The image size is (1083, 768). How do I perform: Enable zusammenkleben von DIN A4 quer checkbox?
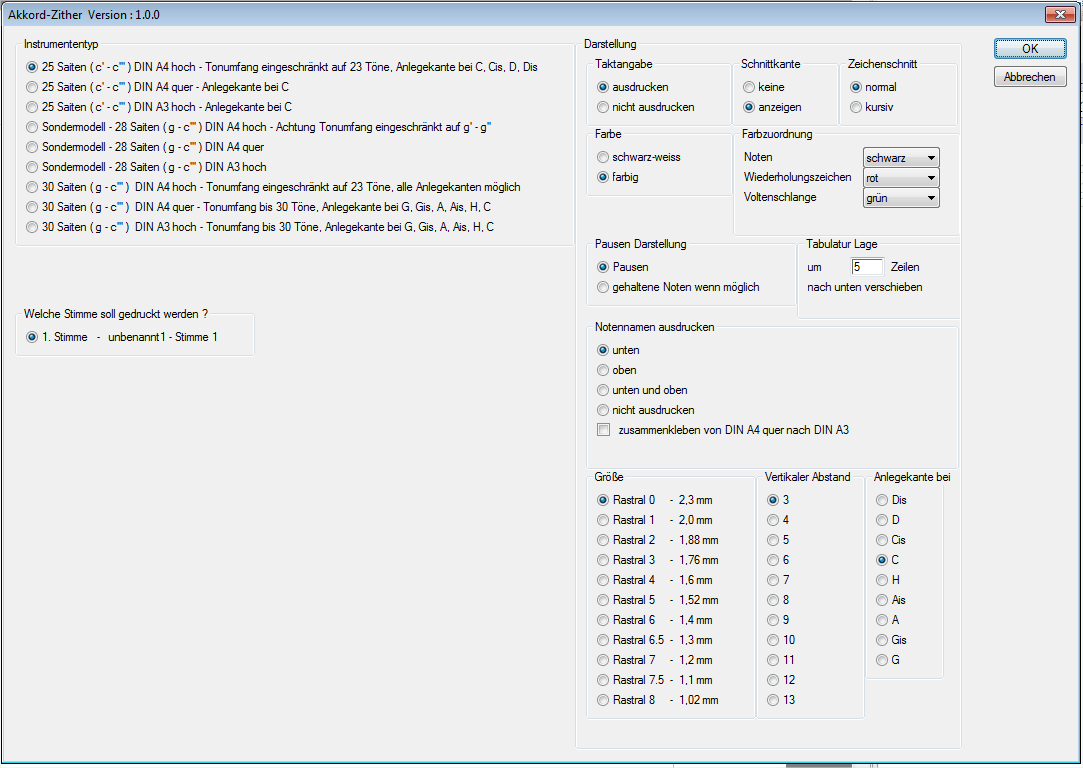pos(603,430)
